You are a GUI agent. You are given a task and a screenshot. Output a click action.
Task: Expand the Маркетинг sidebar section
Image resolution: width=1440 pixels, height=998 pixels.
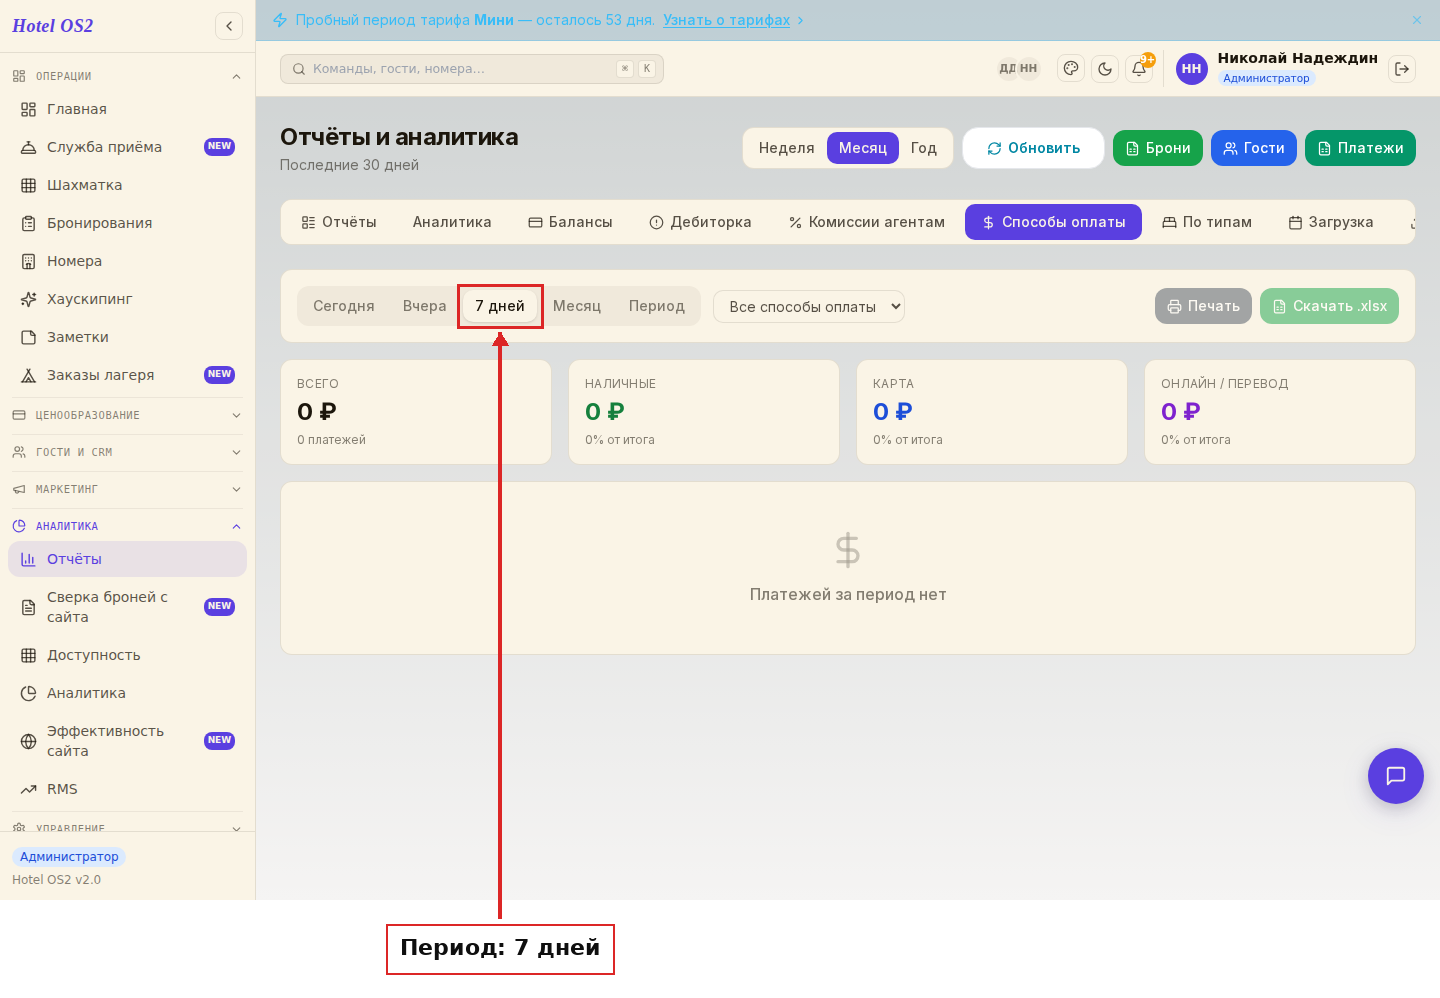click(x=128, y=489)
